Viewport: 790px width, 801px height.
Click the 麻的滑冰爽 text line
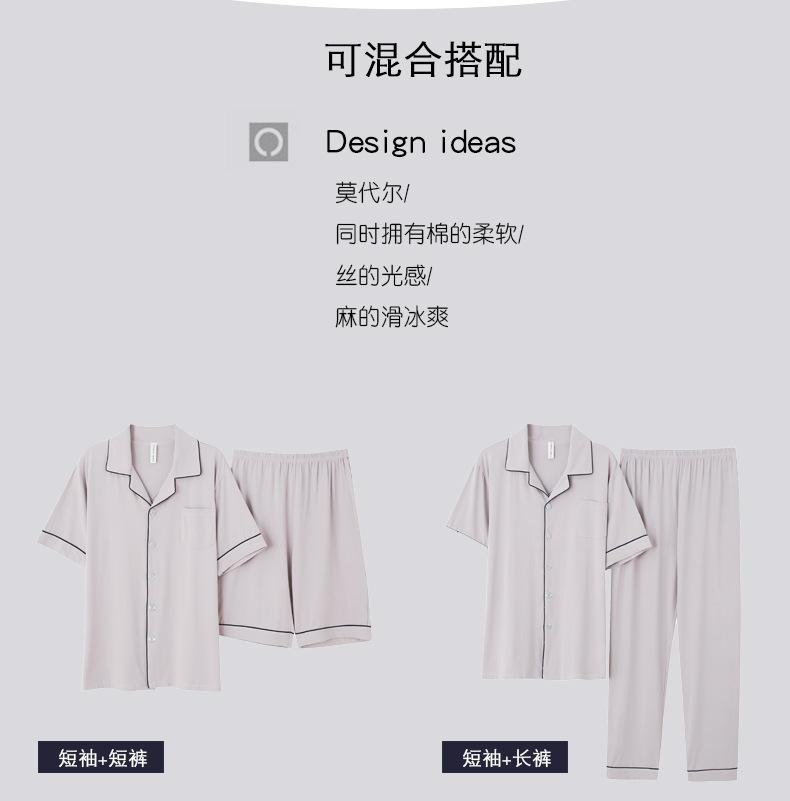(x=392, y=317)
